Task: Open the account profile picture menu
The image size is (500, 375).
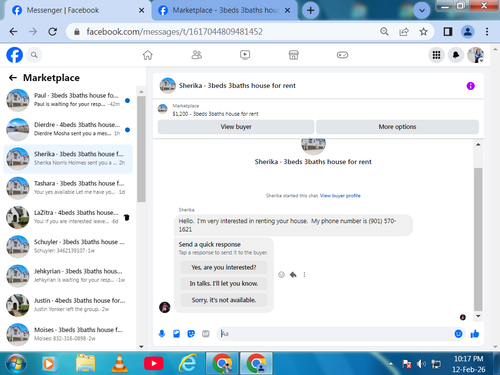Action: (475, 55)
